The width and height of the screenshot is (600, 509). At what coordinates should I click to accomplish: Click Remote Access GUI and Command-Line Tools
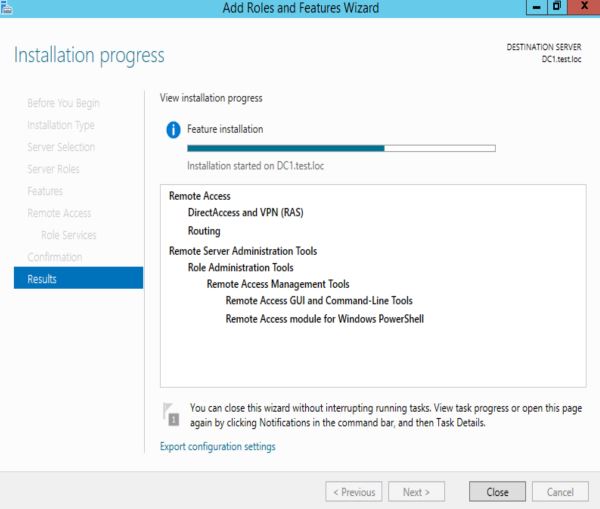[319, 300]
